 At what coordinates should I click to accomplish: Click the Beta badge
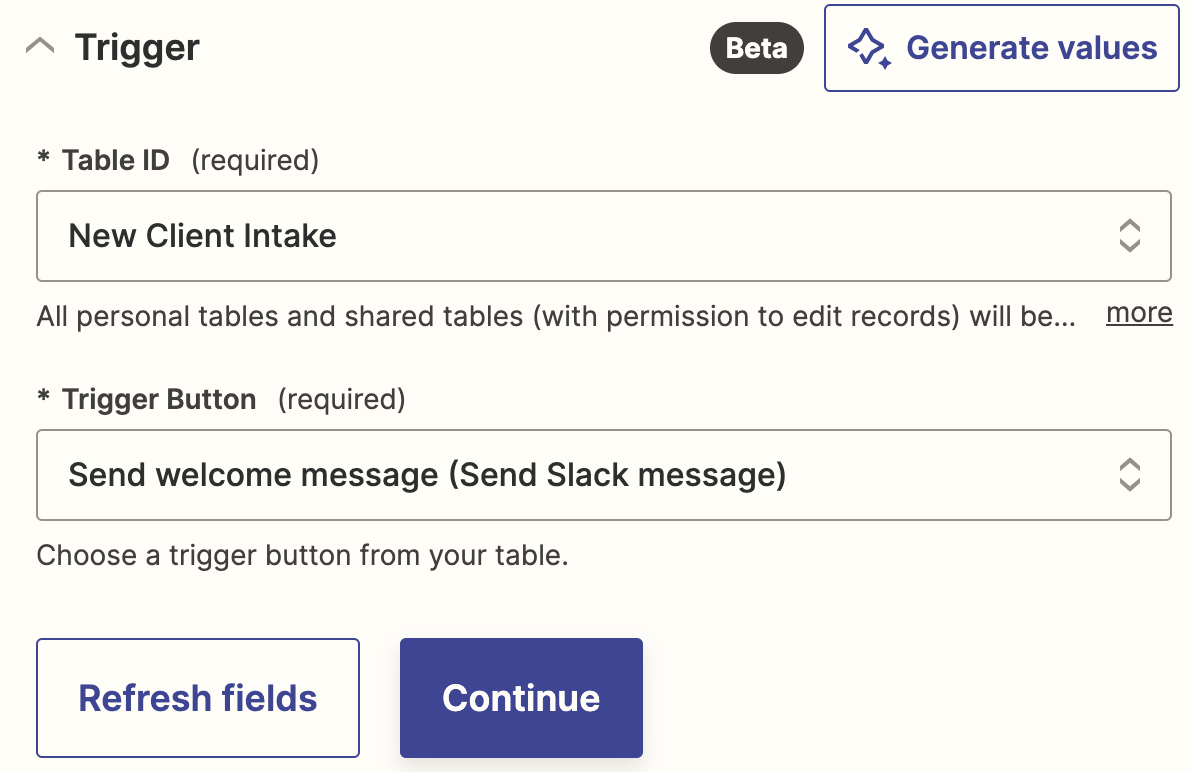[756, 48]
